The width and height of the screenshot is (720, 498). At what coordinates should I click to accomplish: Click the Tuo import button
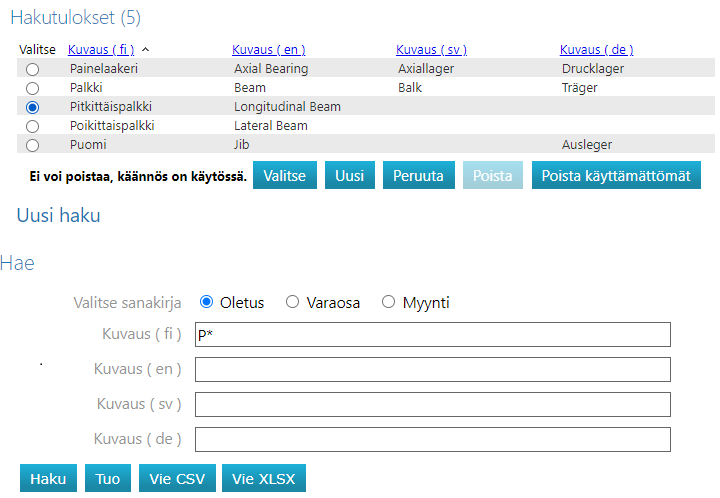(108, 479)
